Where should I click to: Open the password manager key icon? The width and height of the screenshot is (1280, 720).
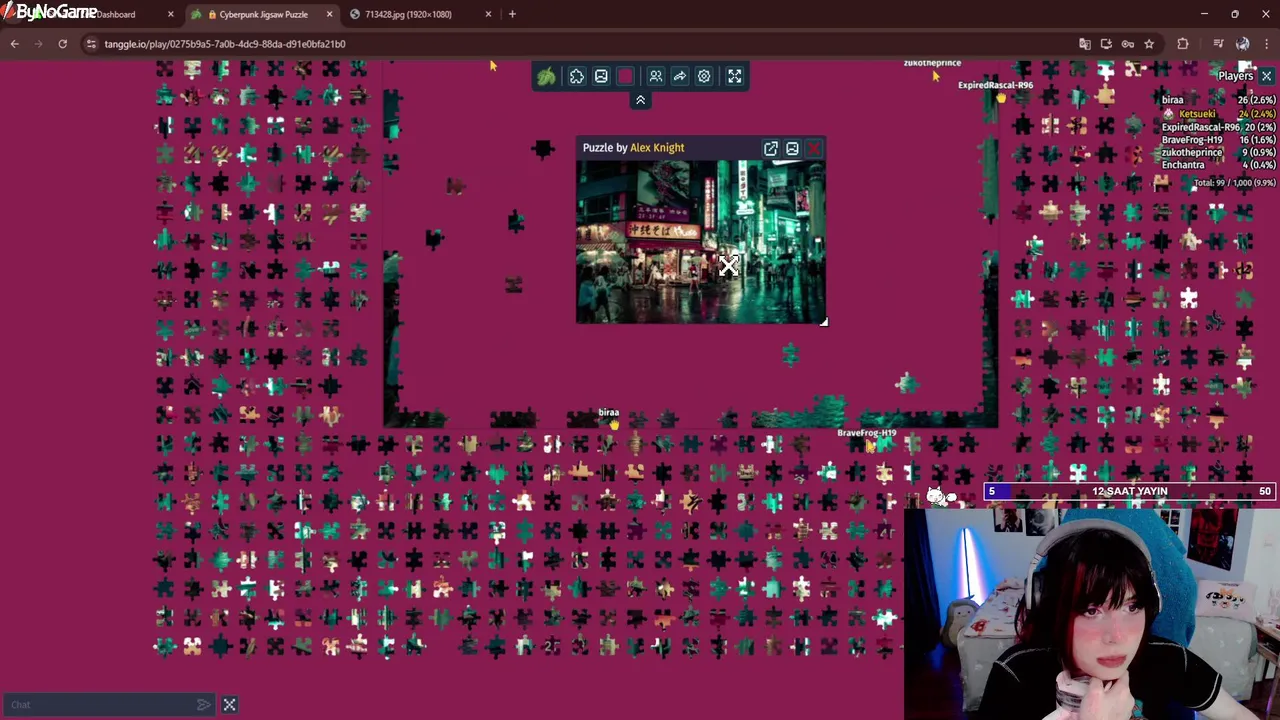tap(1128, 44)
